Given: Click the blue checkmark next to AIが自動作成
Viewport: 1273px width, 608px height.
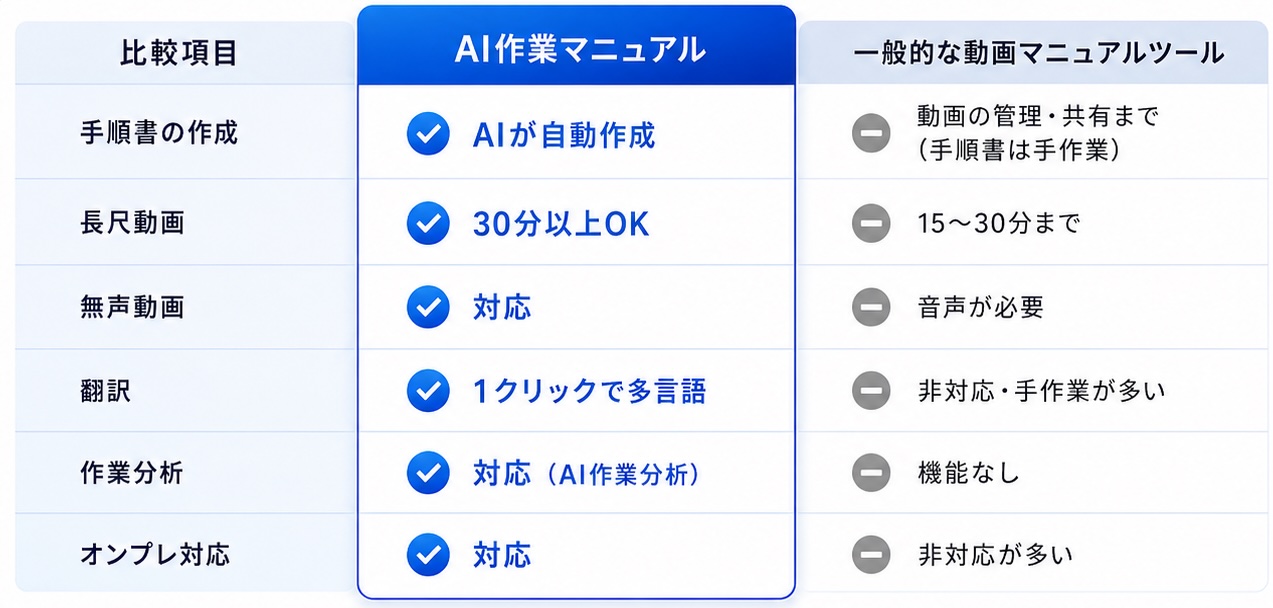Looking at the screenshot, I should (x=428, y=134).
